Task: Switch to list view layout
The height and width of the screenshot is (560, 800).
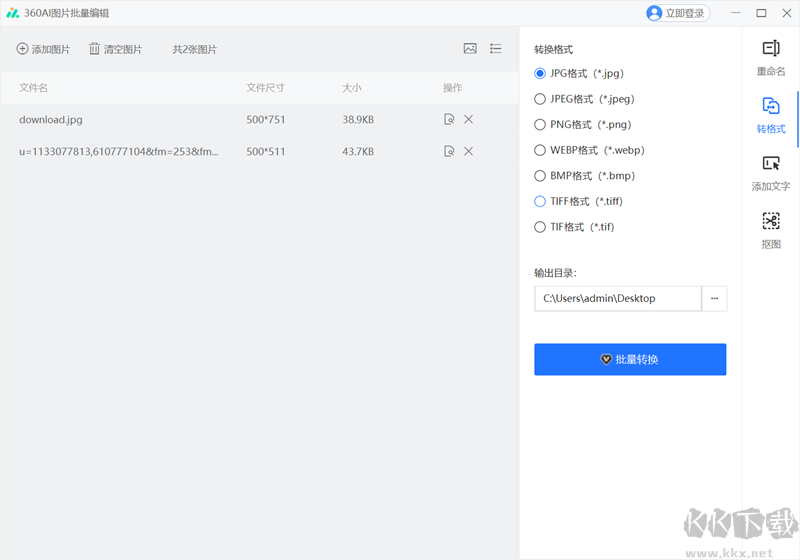Action: point(496,49)
